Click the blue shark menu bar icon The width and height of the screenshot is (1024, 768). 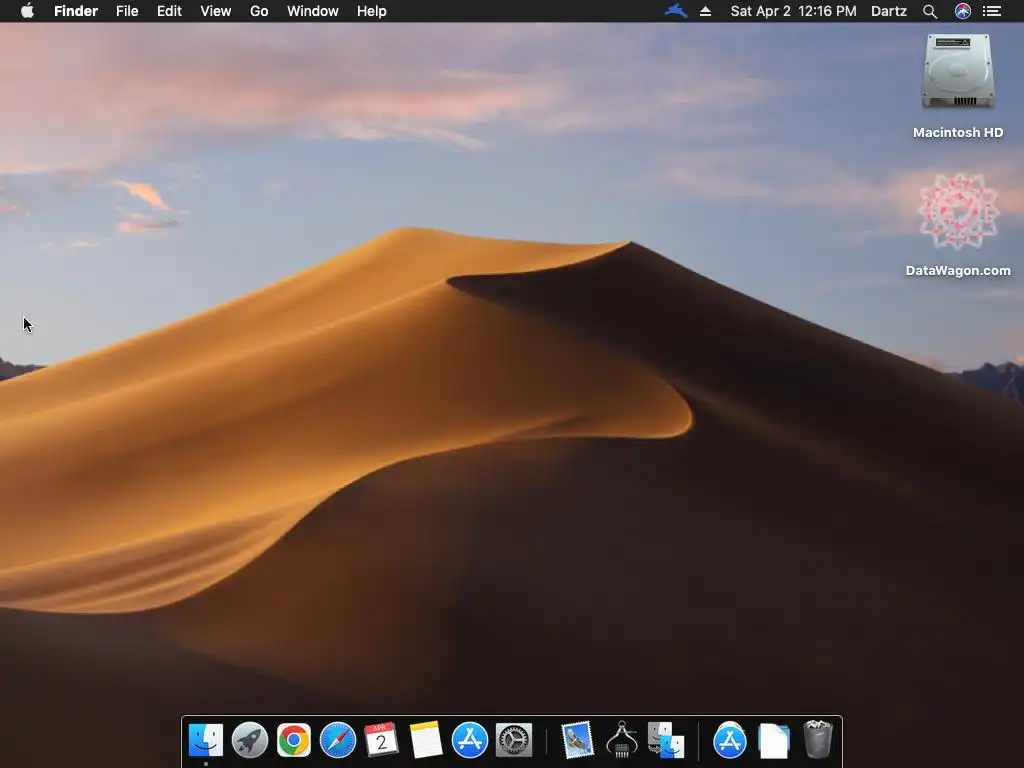coord(676,11)
